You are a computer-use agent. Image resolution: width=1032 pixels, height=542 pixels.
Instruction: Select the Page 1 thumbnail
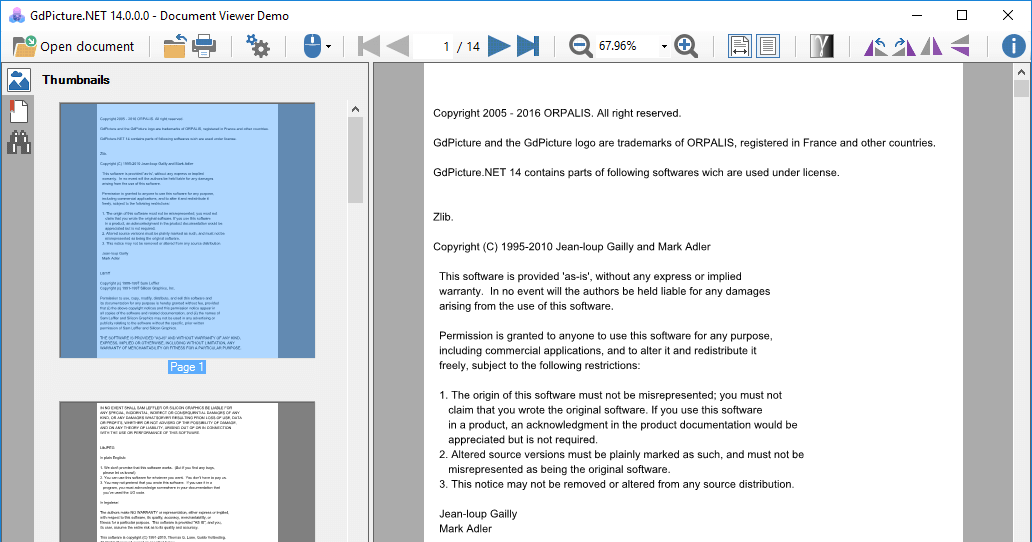[187, 230]
